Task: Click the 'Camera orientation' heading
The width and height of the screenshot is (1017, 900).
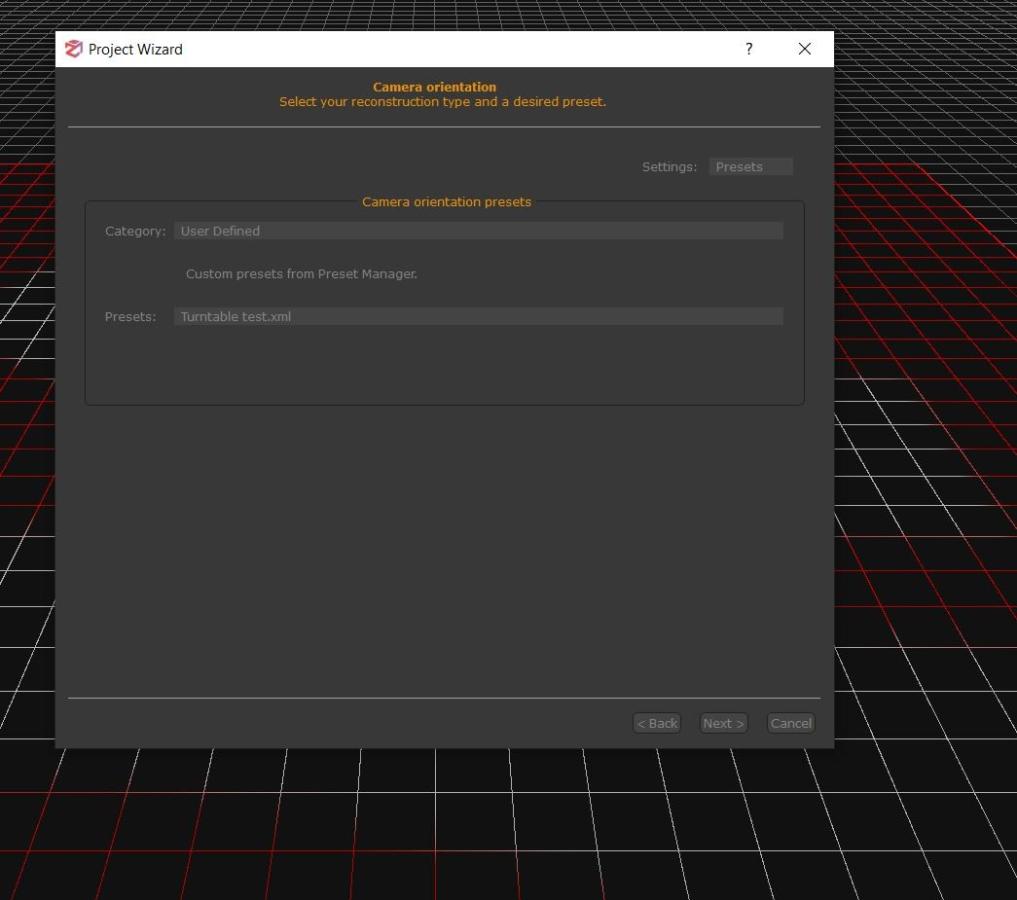Action: pyautogui.click(x=434, y=87)
